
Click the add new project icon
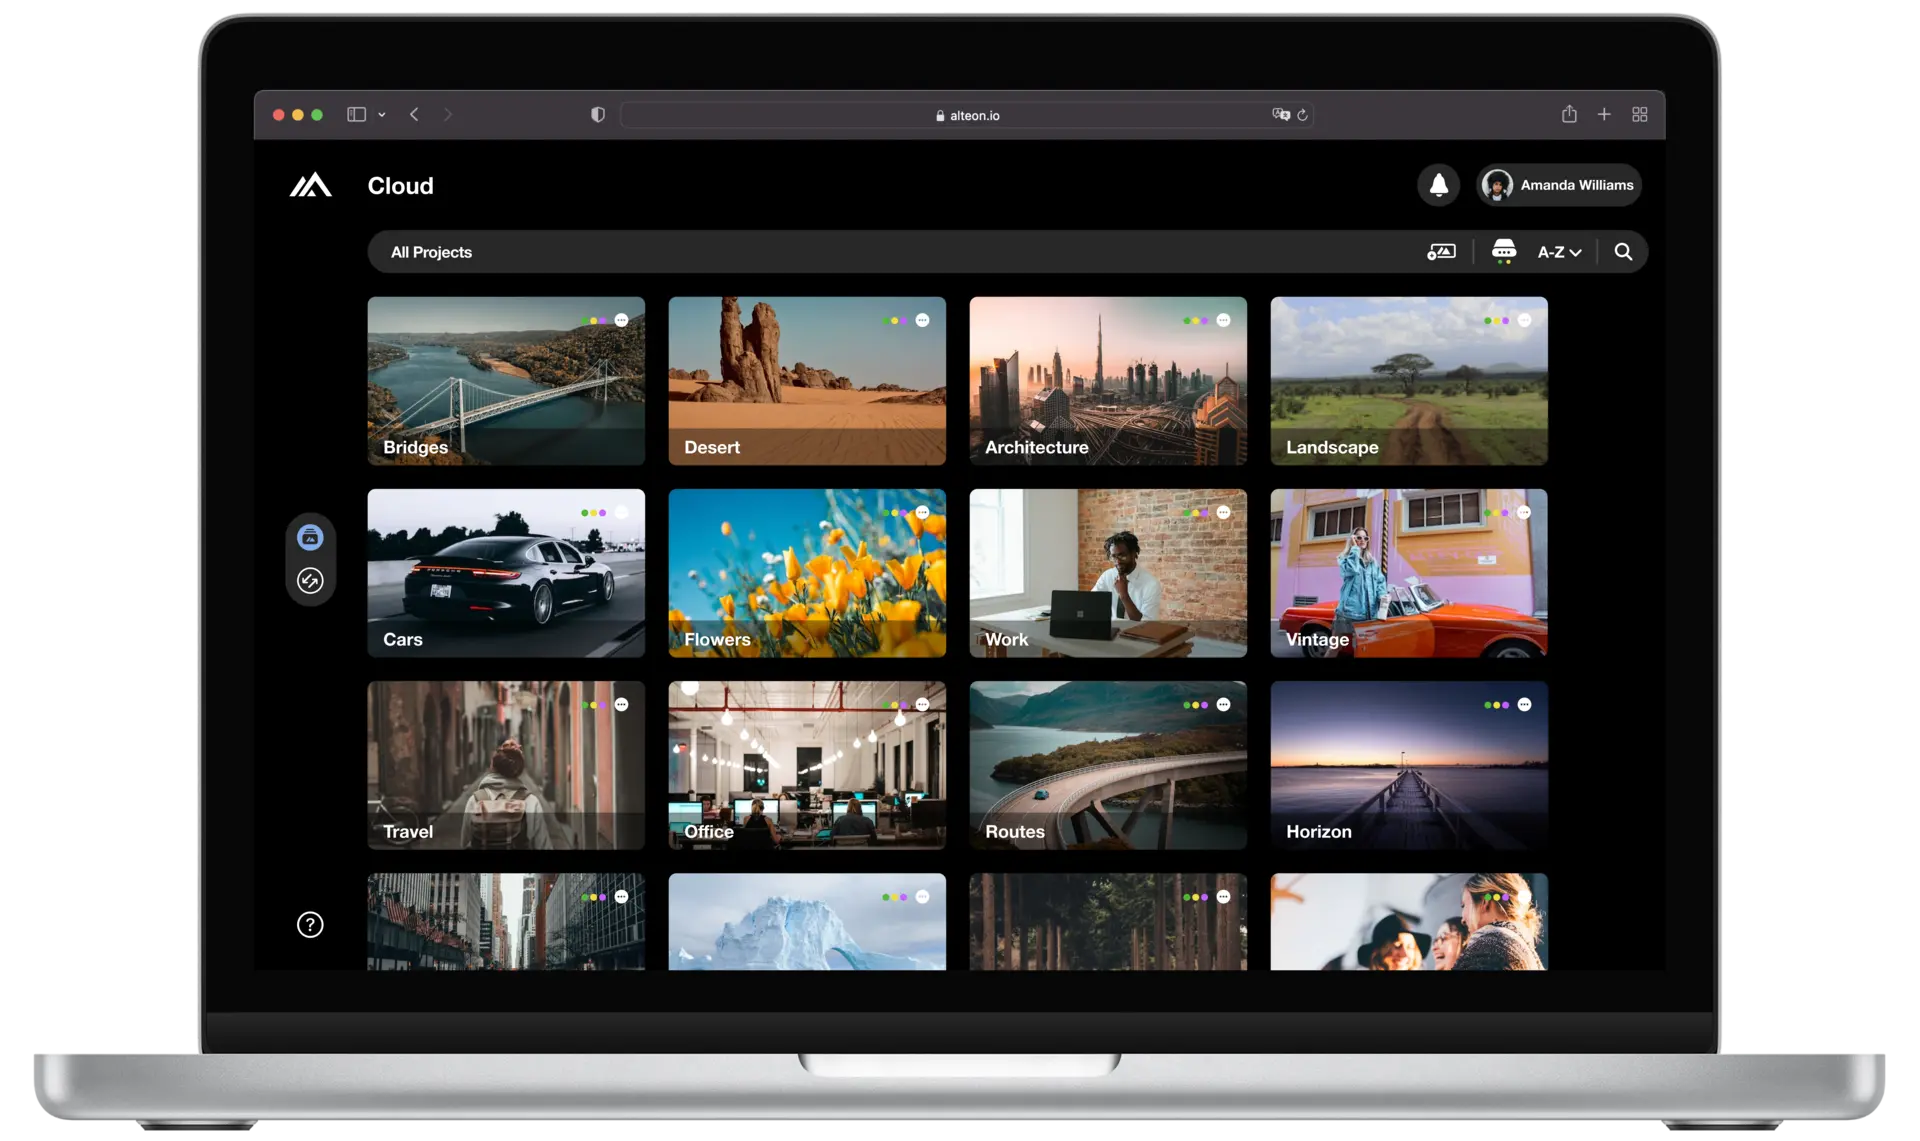coord(1441,252)
